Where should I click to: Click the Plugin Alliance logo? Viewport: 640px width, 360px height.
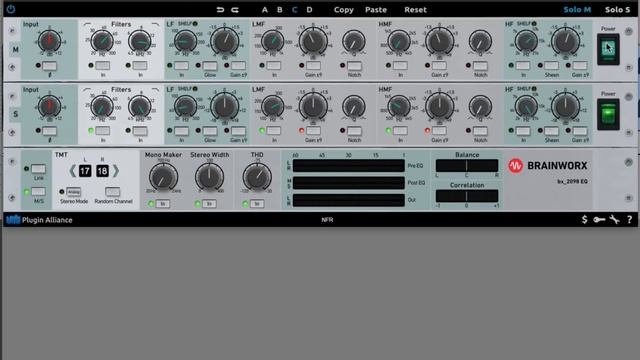pos(39,220)
